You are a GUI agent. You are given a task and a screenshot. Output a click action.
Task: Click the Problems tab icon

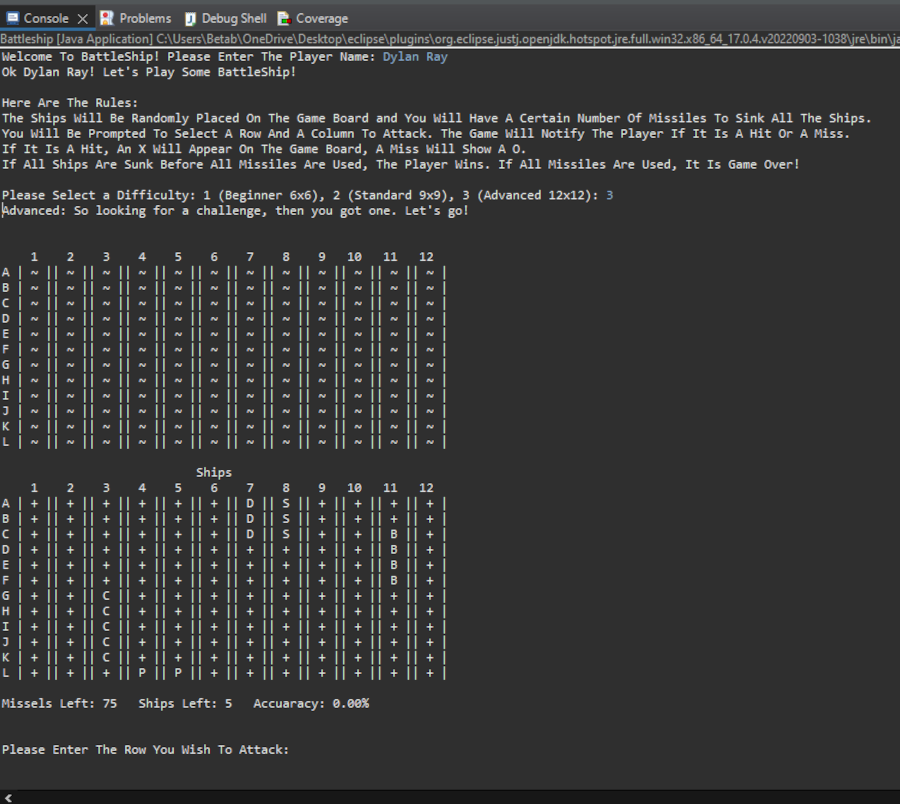106,18
